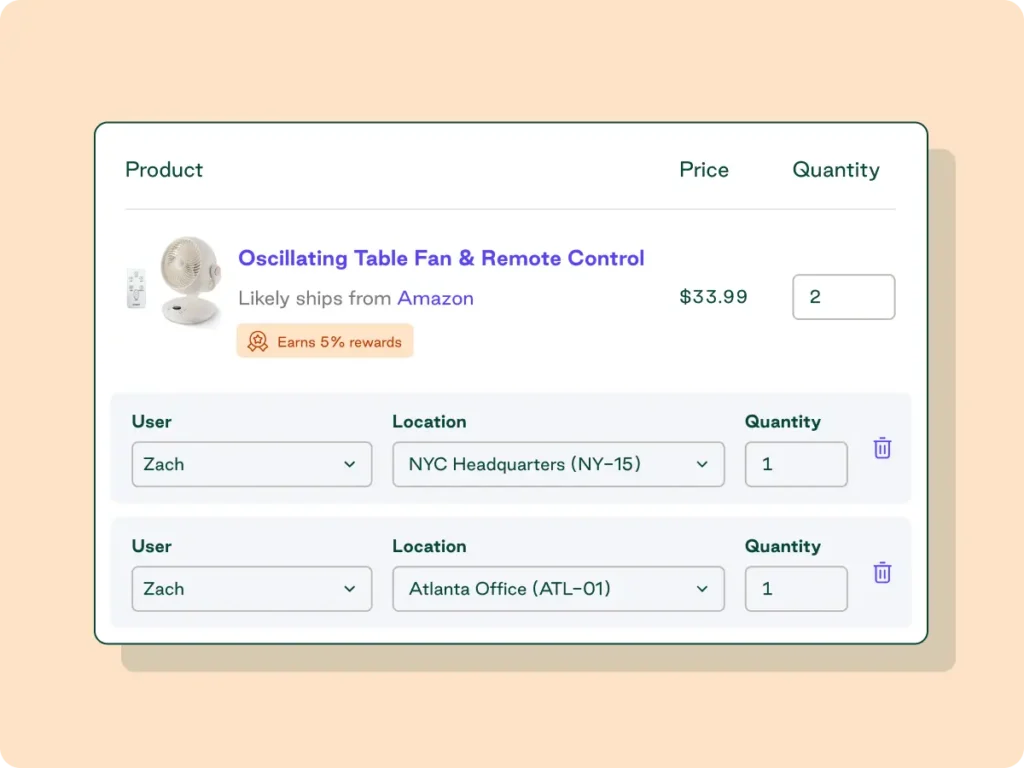This screenshot has width=1024, height=768.
Task: Expand User dropdown in NYC Headquarters row
Action: click(x=251, y=464)
